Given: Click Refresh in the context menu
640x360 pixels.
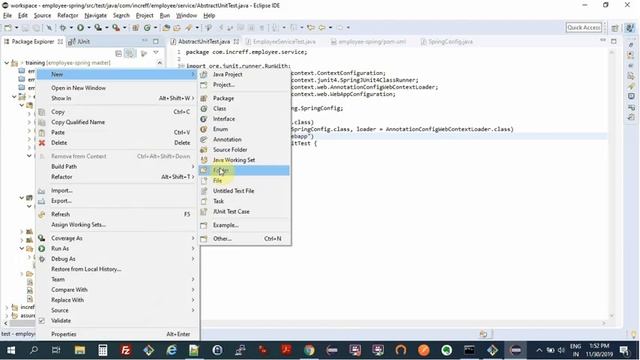Looking at the screenshot, I should point(118,214).
